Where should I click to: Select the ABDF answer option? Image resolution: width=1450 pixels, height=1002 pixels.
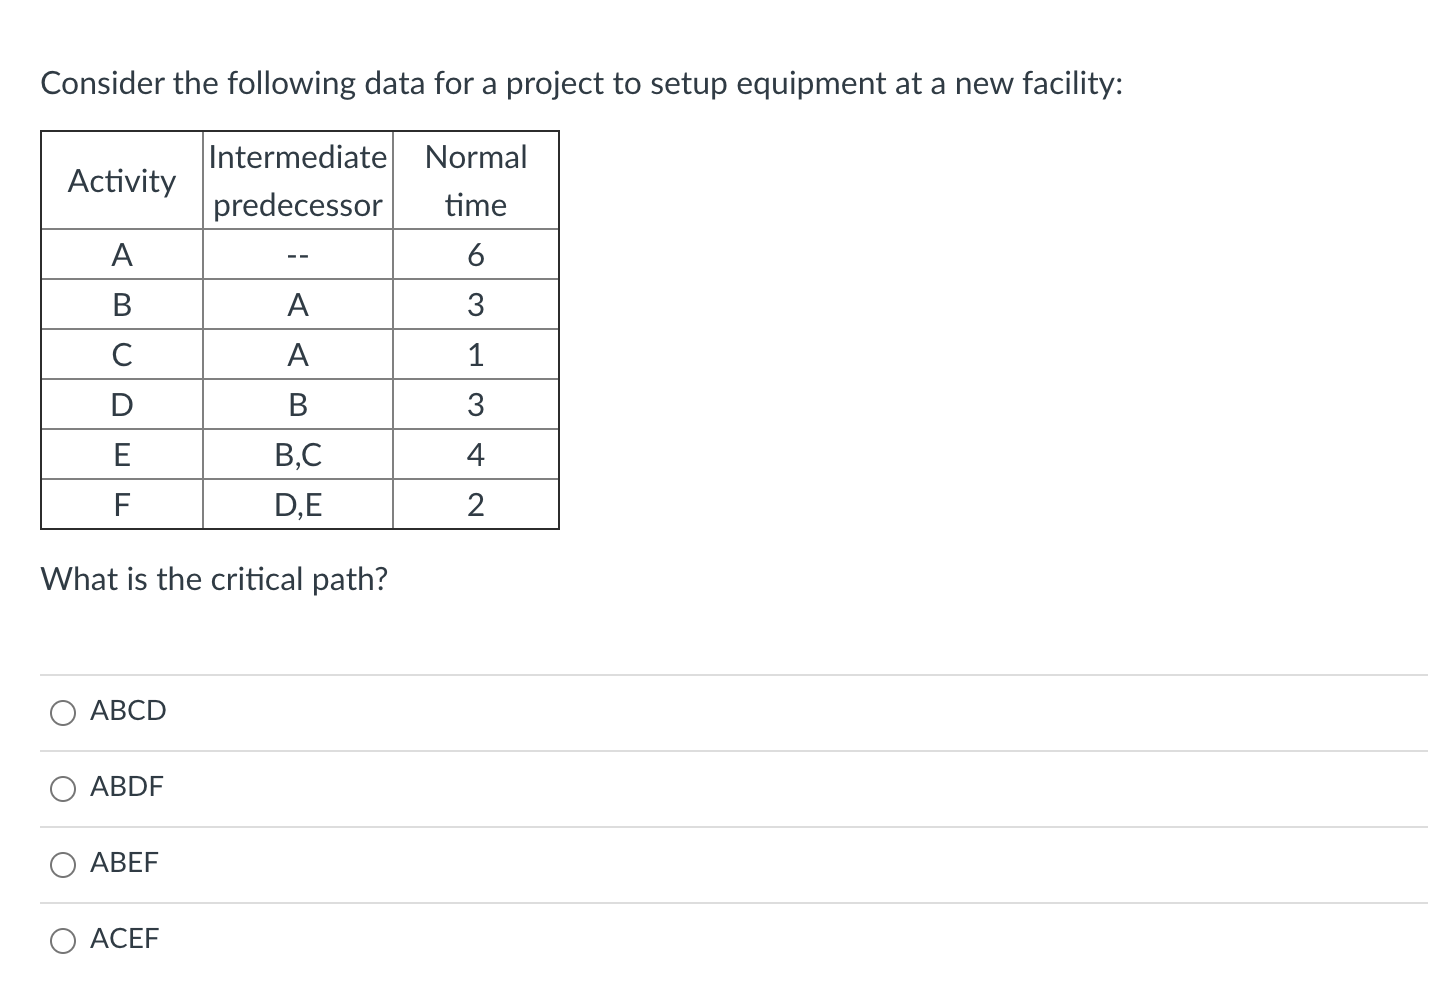pyautogui.click(x=63, y=788)
